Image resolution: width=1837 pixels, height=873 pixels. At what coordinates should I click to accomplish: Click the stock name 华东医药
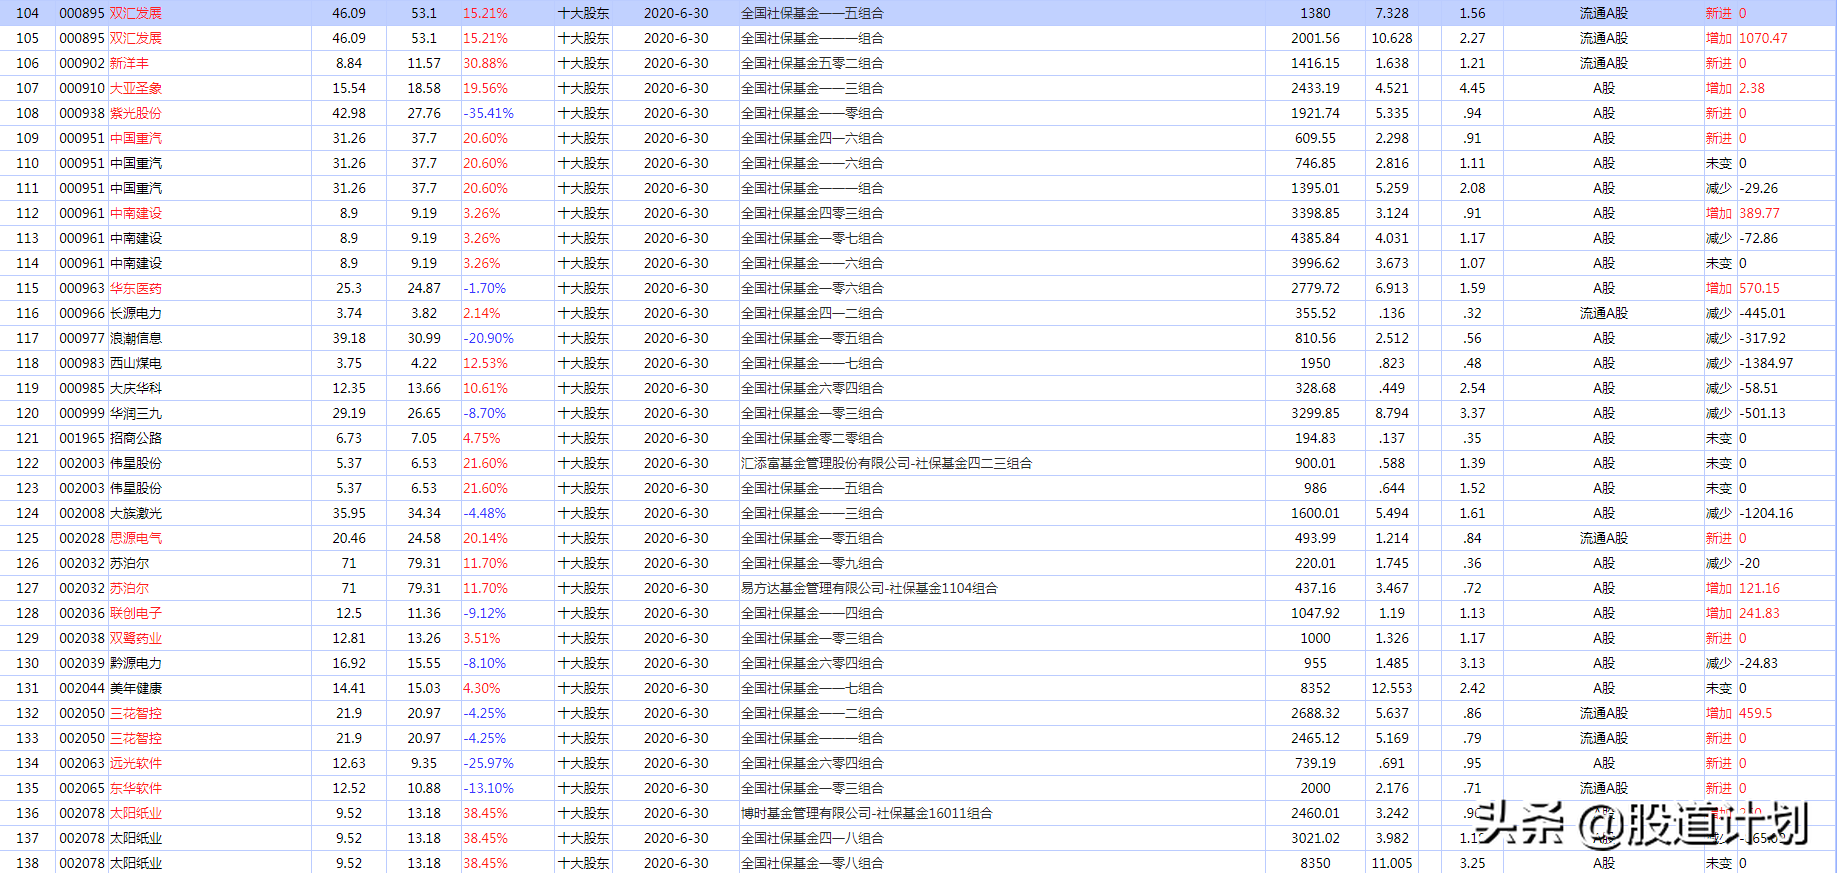[x=136, y=288]
